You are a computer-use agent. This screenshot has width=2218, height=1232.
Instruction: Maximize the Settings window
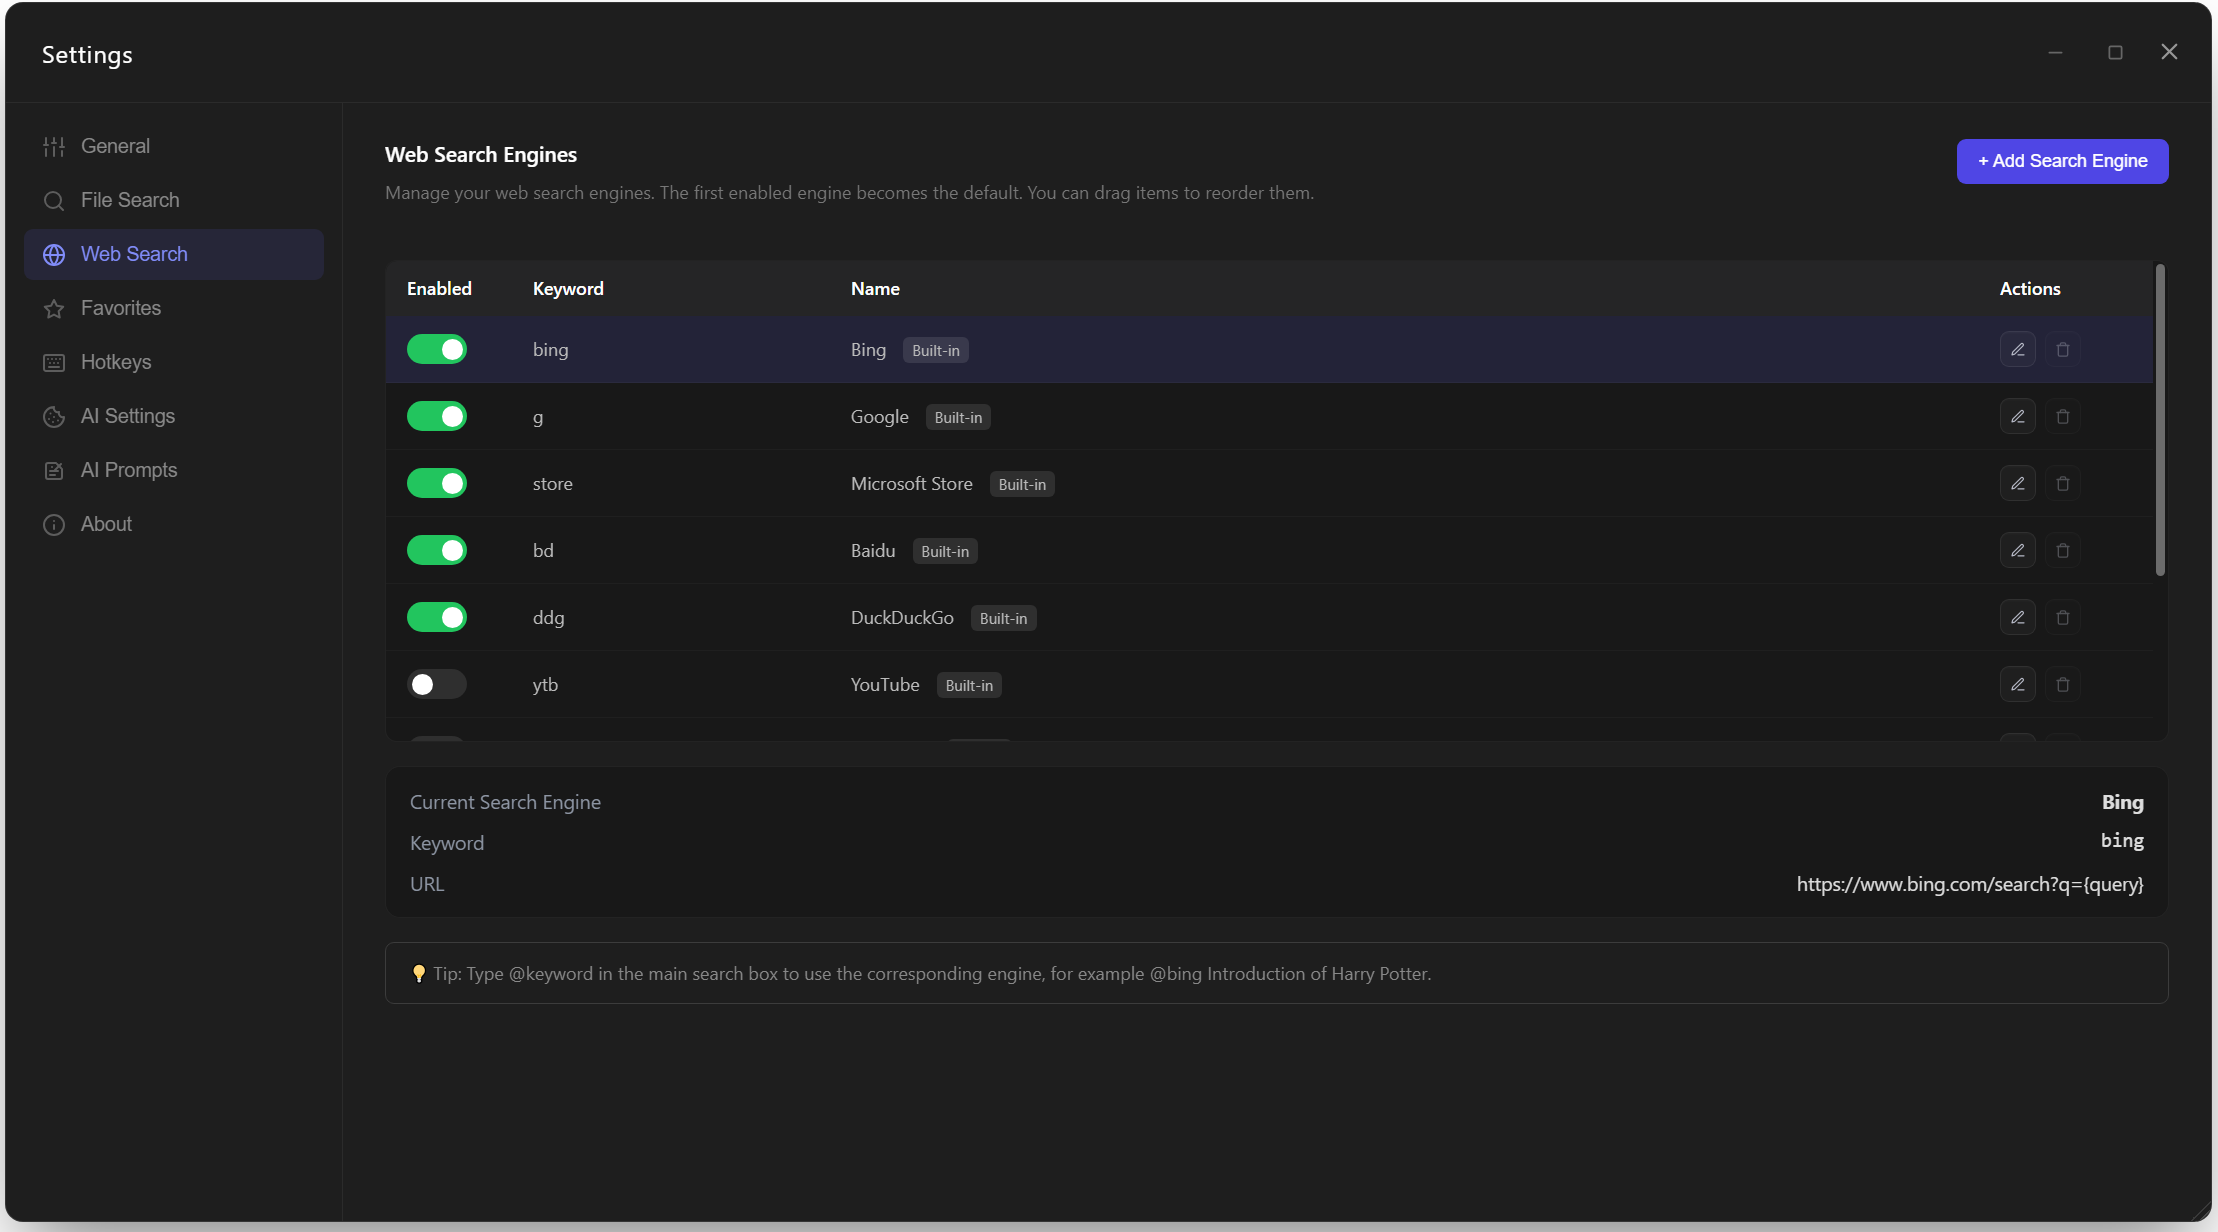pyautogui.click(x=2115, y=52)
